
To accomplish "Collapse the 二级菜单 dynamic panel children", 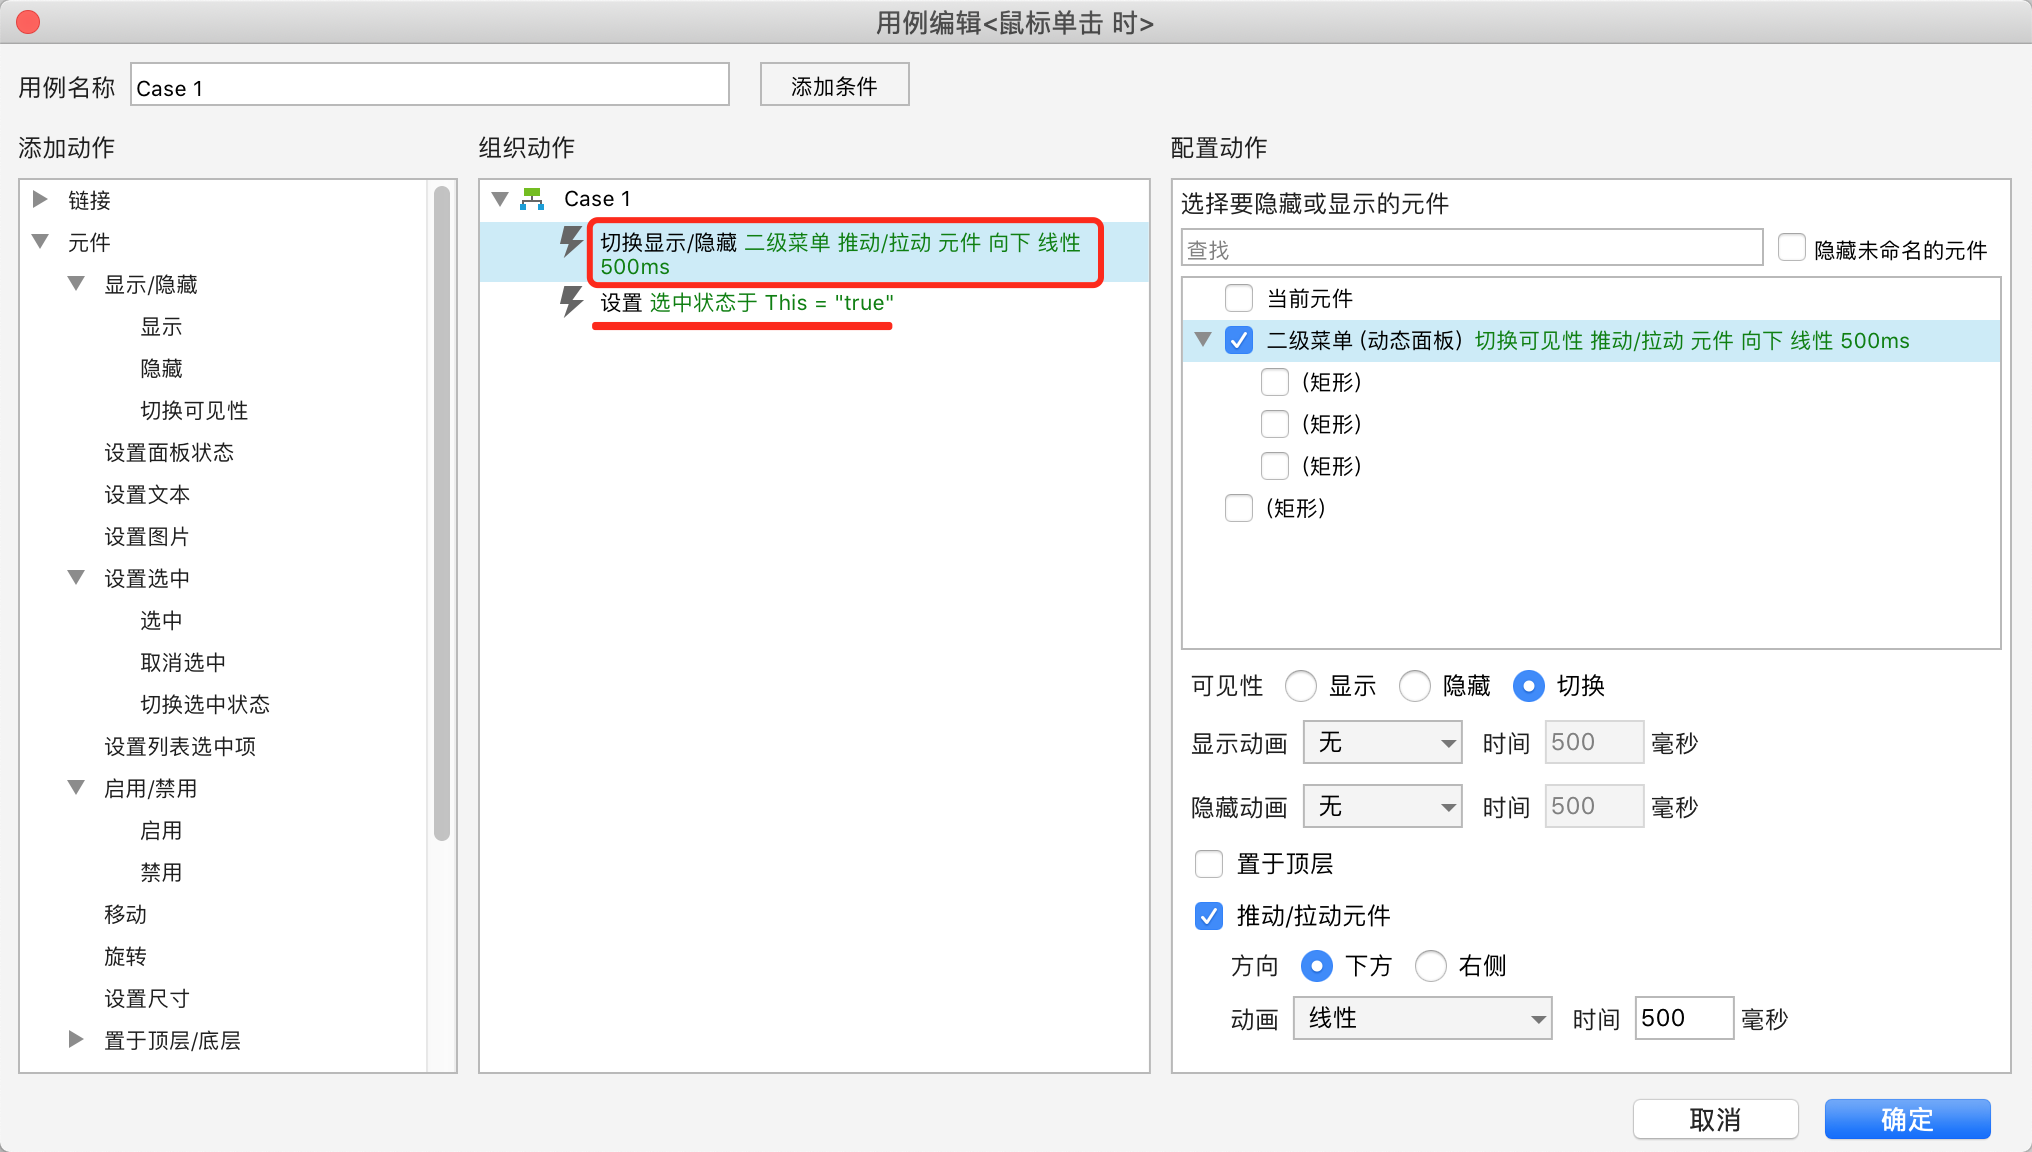I will [1203, 339].
